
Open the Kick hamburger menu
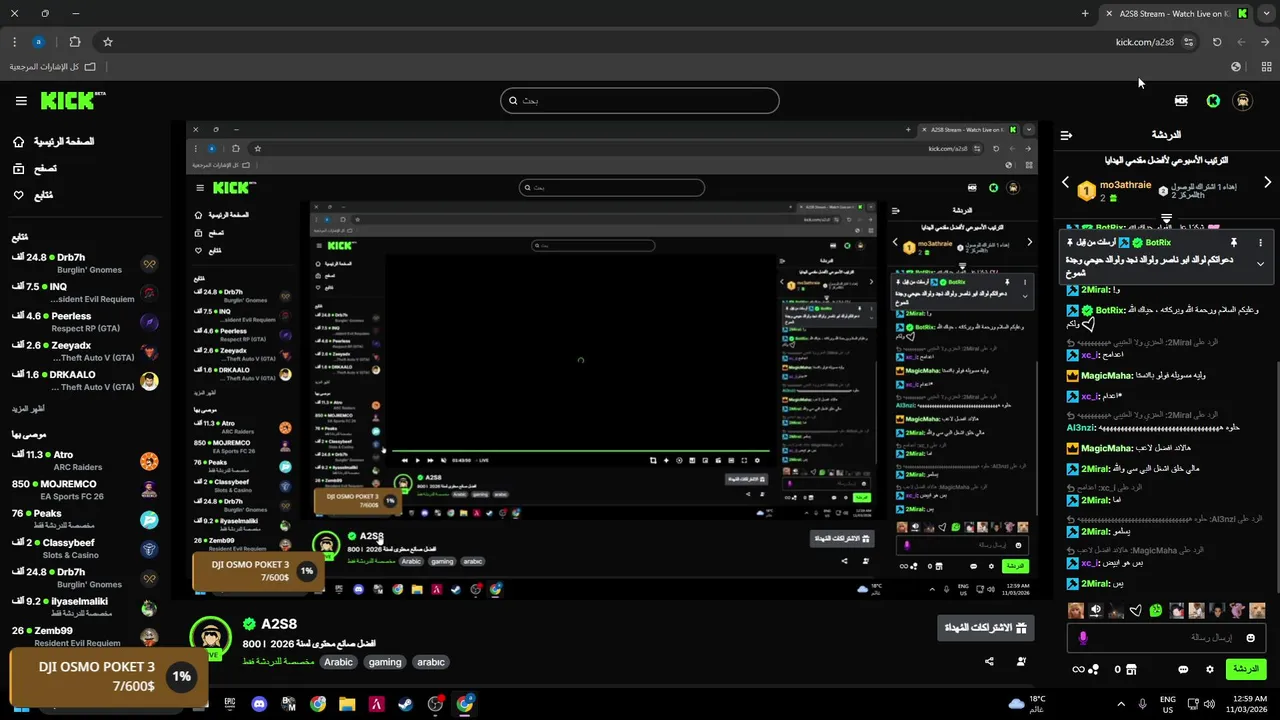[x=21, y=101]
